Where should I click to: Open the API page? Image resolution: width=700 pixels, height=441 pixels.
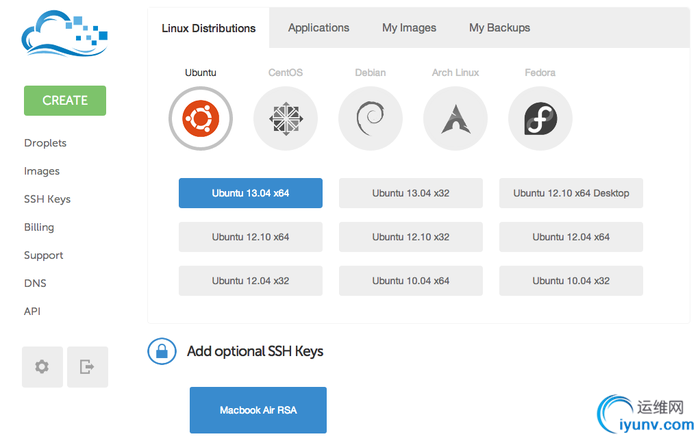click(32, 311)
